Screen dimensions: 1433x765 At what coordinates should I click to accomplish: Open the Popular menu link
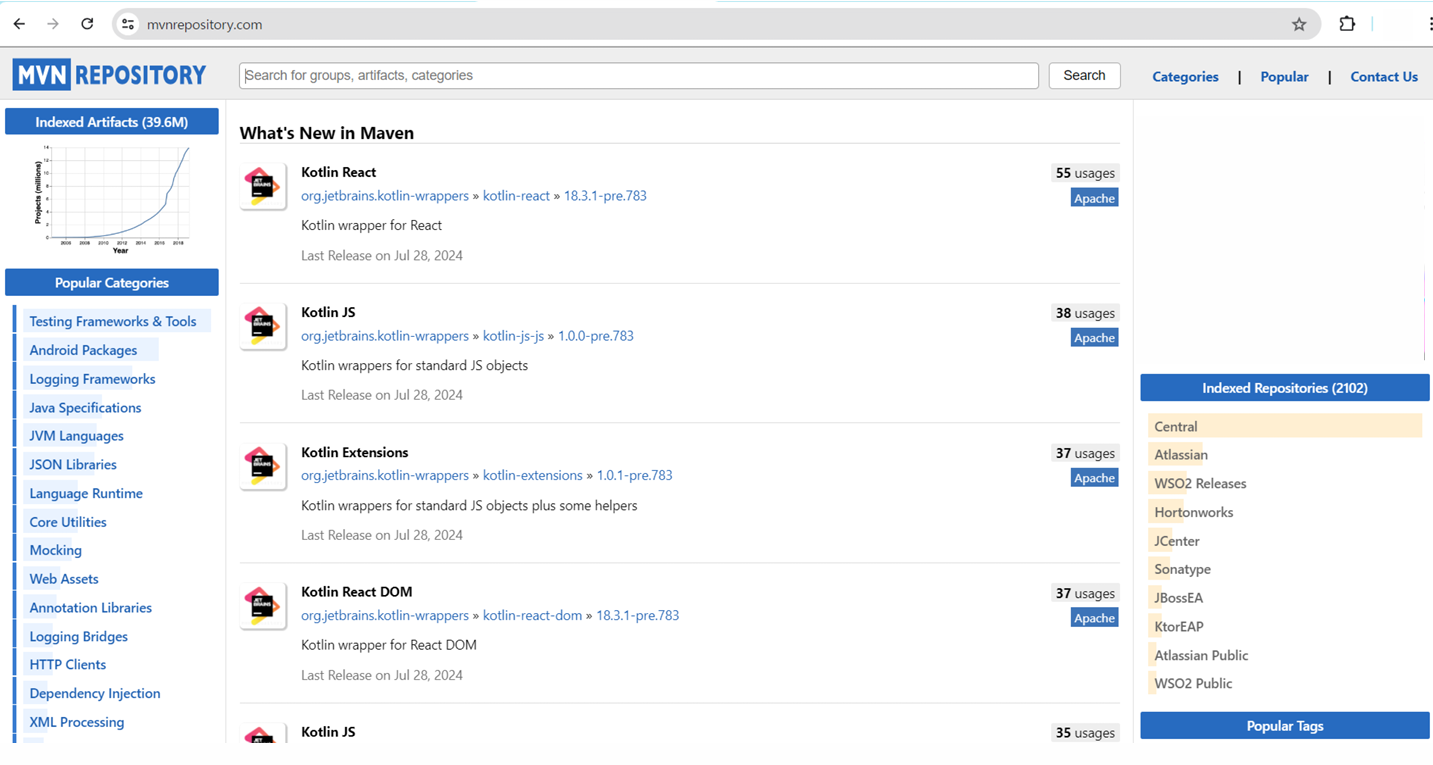tap(1284, 76)
